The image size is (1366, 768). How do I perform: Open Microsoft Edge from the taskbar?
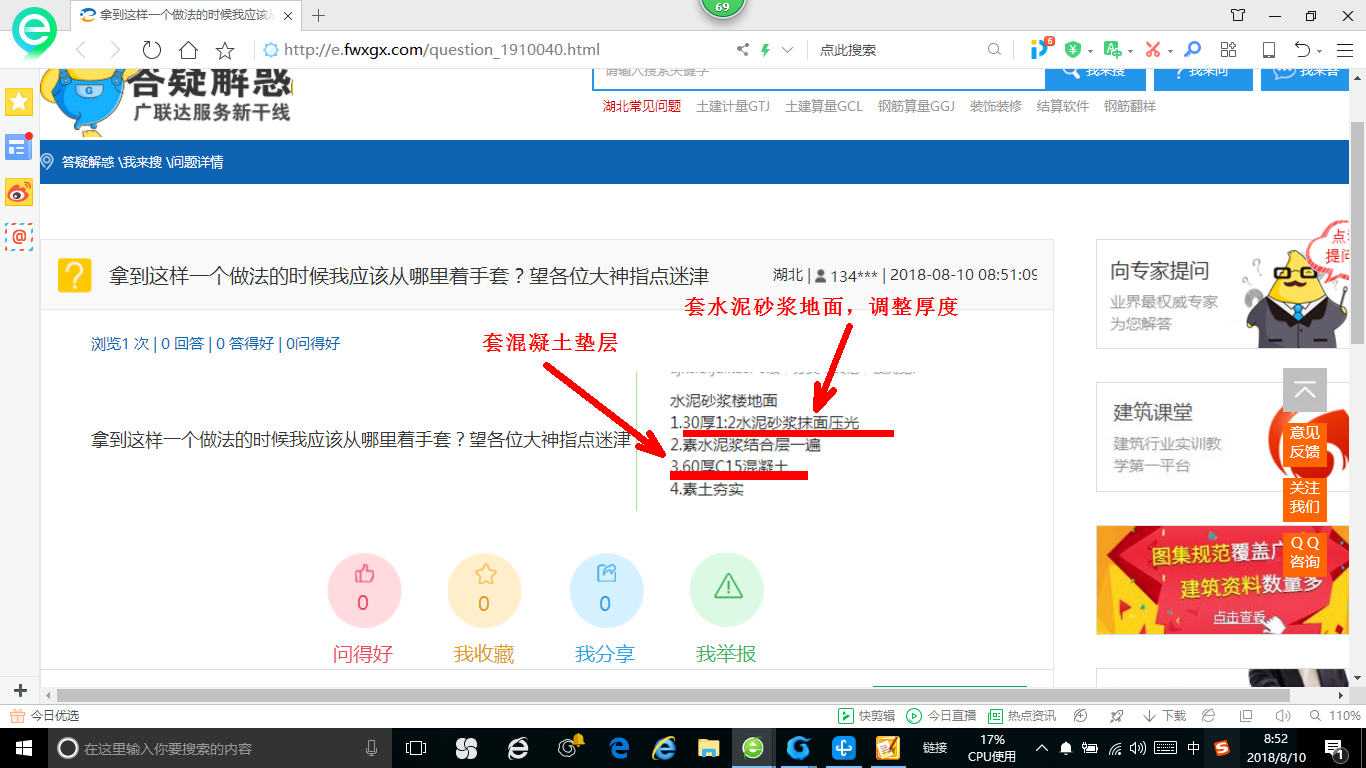620,748
